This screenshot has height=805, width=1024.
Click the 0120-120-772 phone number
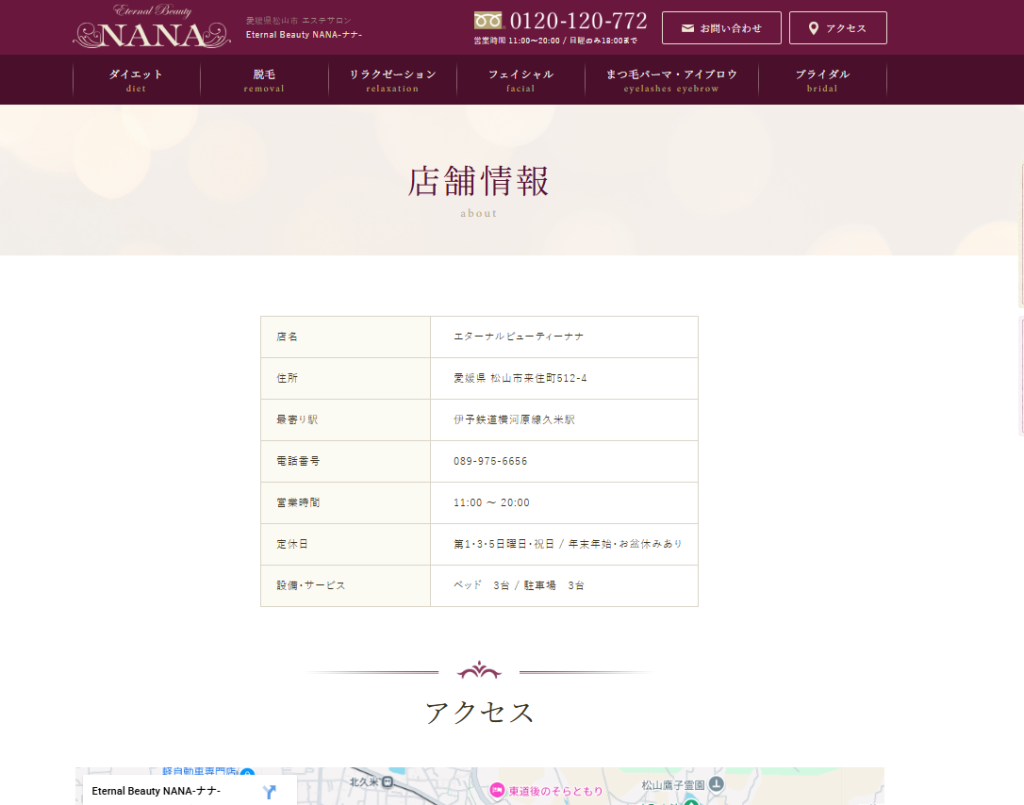point(578,21)
